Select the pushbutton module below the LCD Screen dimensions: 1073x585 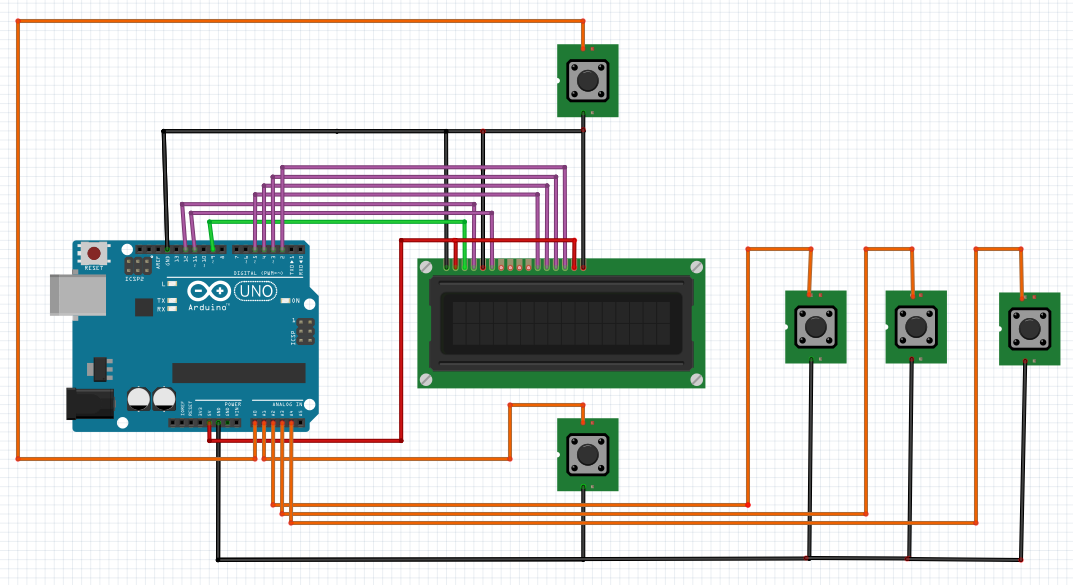[587, 455]
